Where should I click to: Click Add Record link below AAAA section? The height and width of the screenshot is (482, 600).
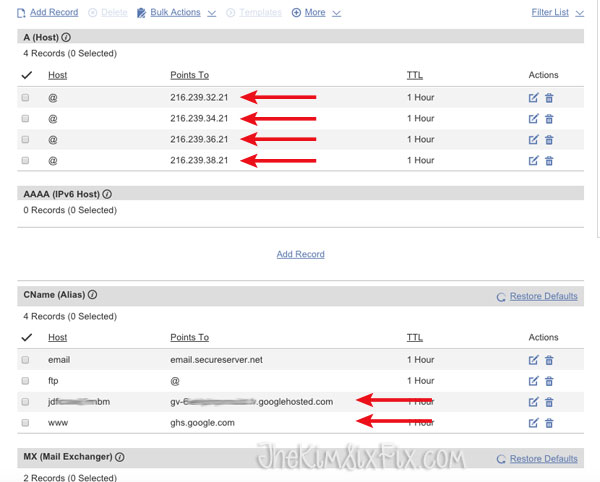pyautogui.click(x=300, y=254)
